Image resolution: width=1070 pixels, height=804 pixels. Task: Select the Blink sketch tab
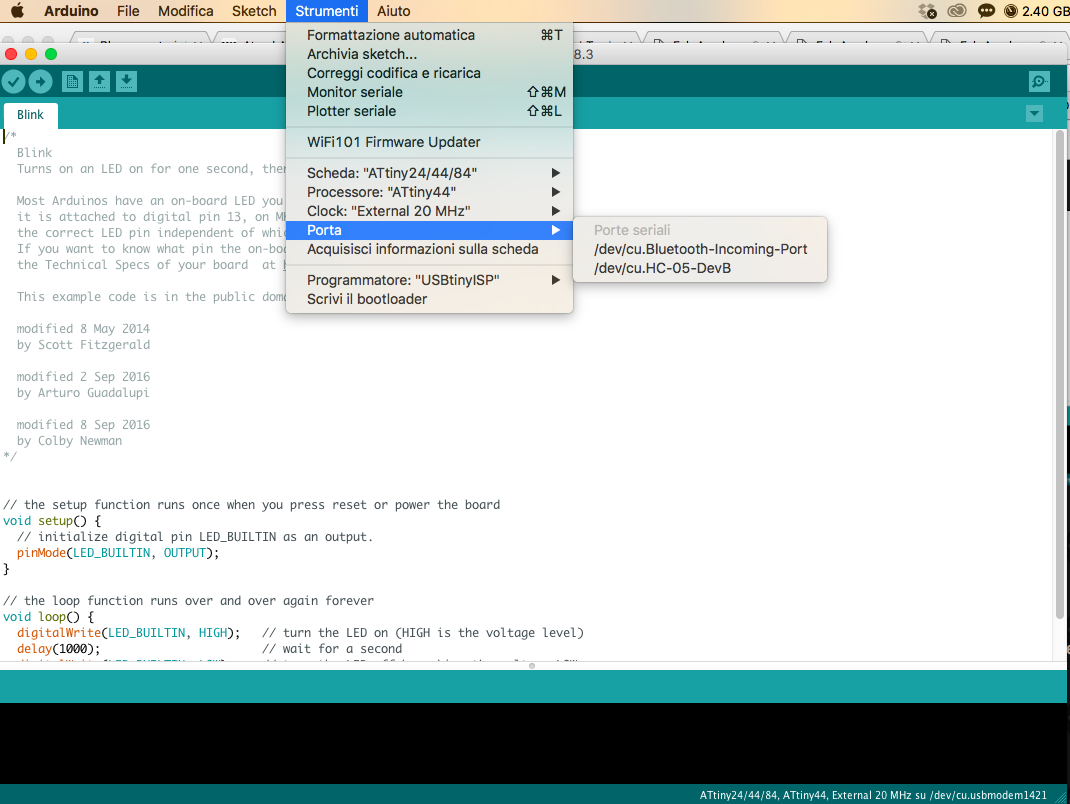point(30,115)
